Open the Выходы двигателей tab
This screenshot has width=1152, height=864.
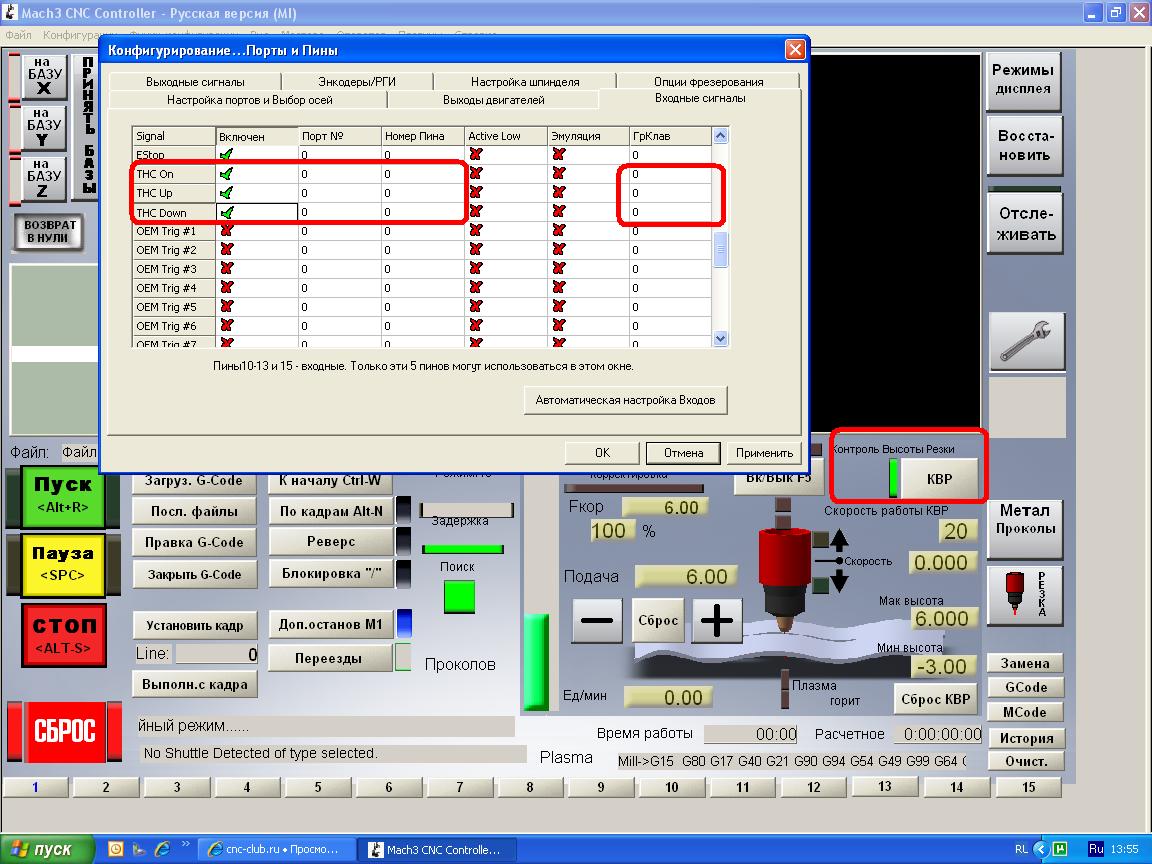(494, 100)
